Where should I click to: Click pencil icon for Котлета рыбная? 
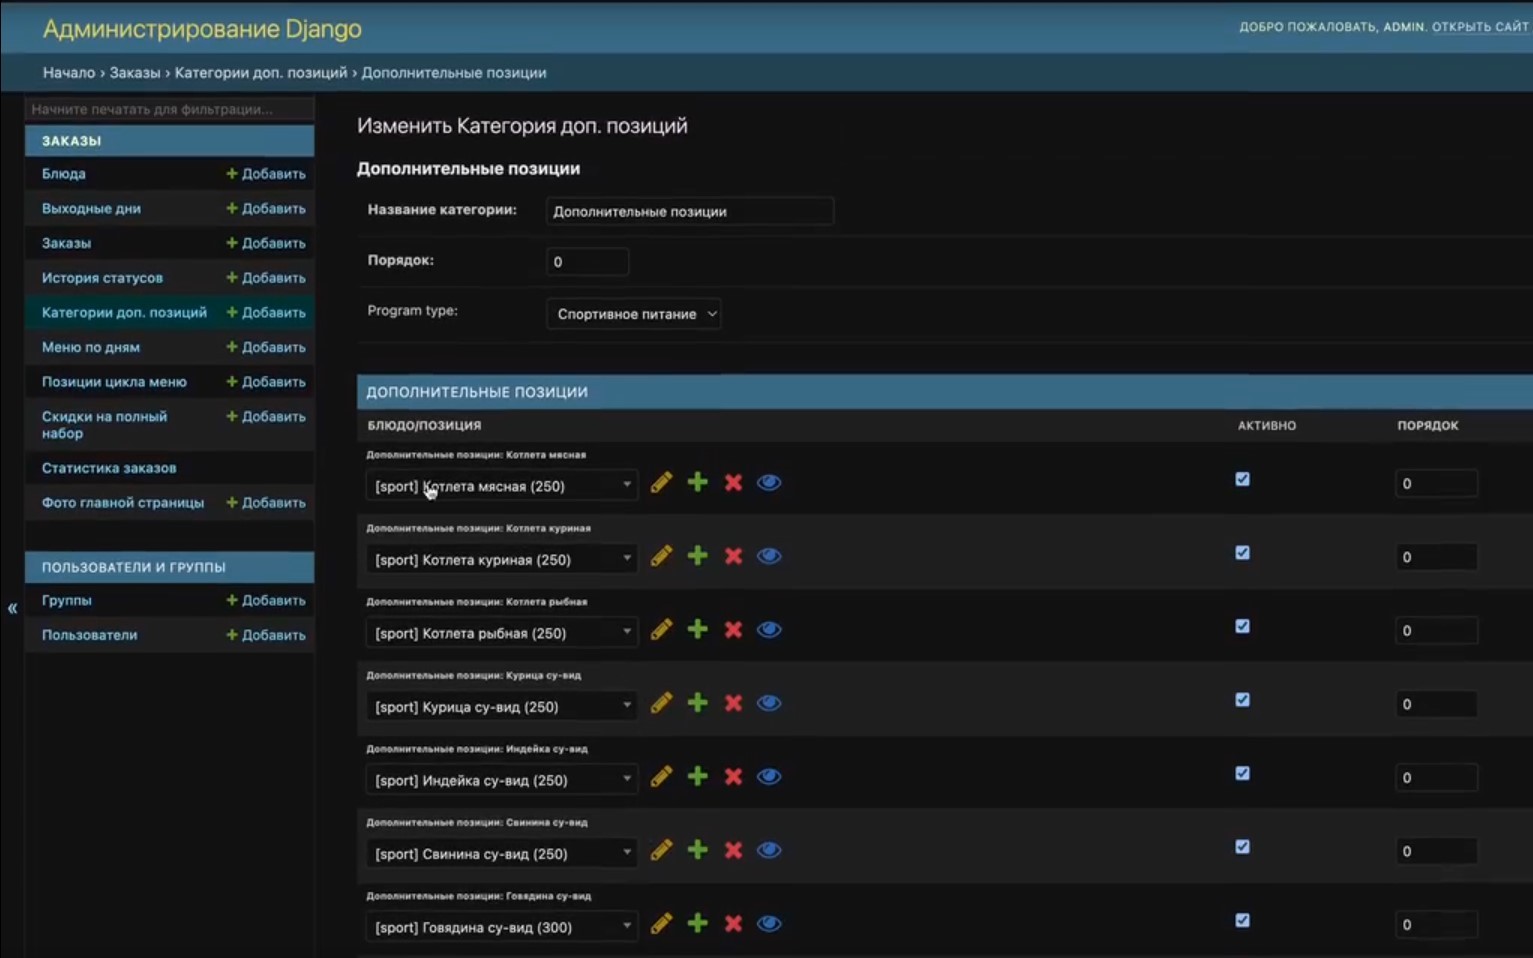point(661,630)
